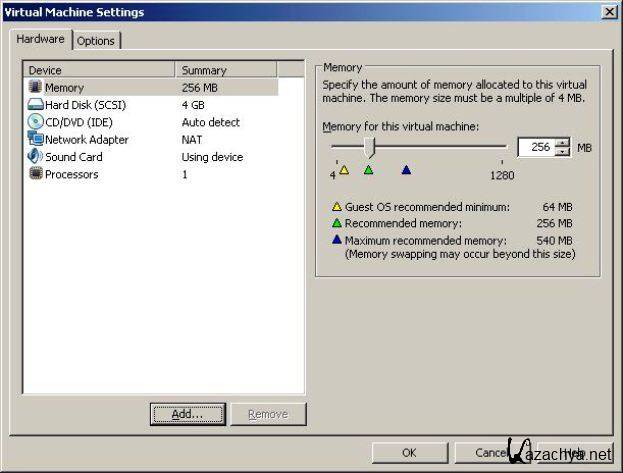Screen dimensions: 623x473
Task: Select the Hardware tab
Action: (42, 39)
